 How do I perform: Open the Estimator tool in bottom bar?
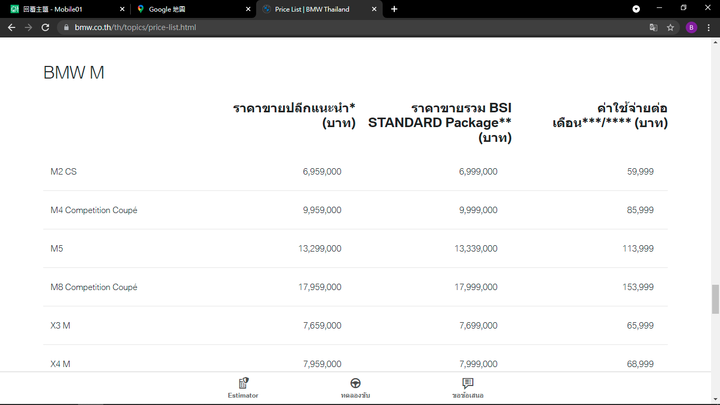pyautogui.click(x=243, y=388)
